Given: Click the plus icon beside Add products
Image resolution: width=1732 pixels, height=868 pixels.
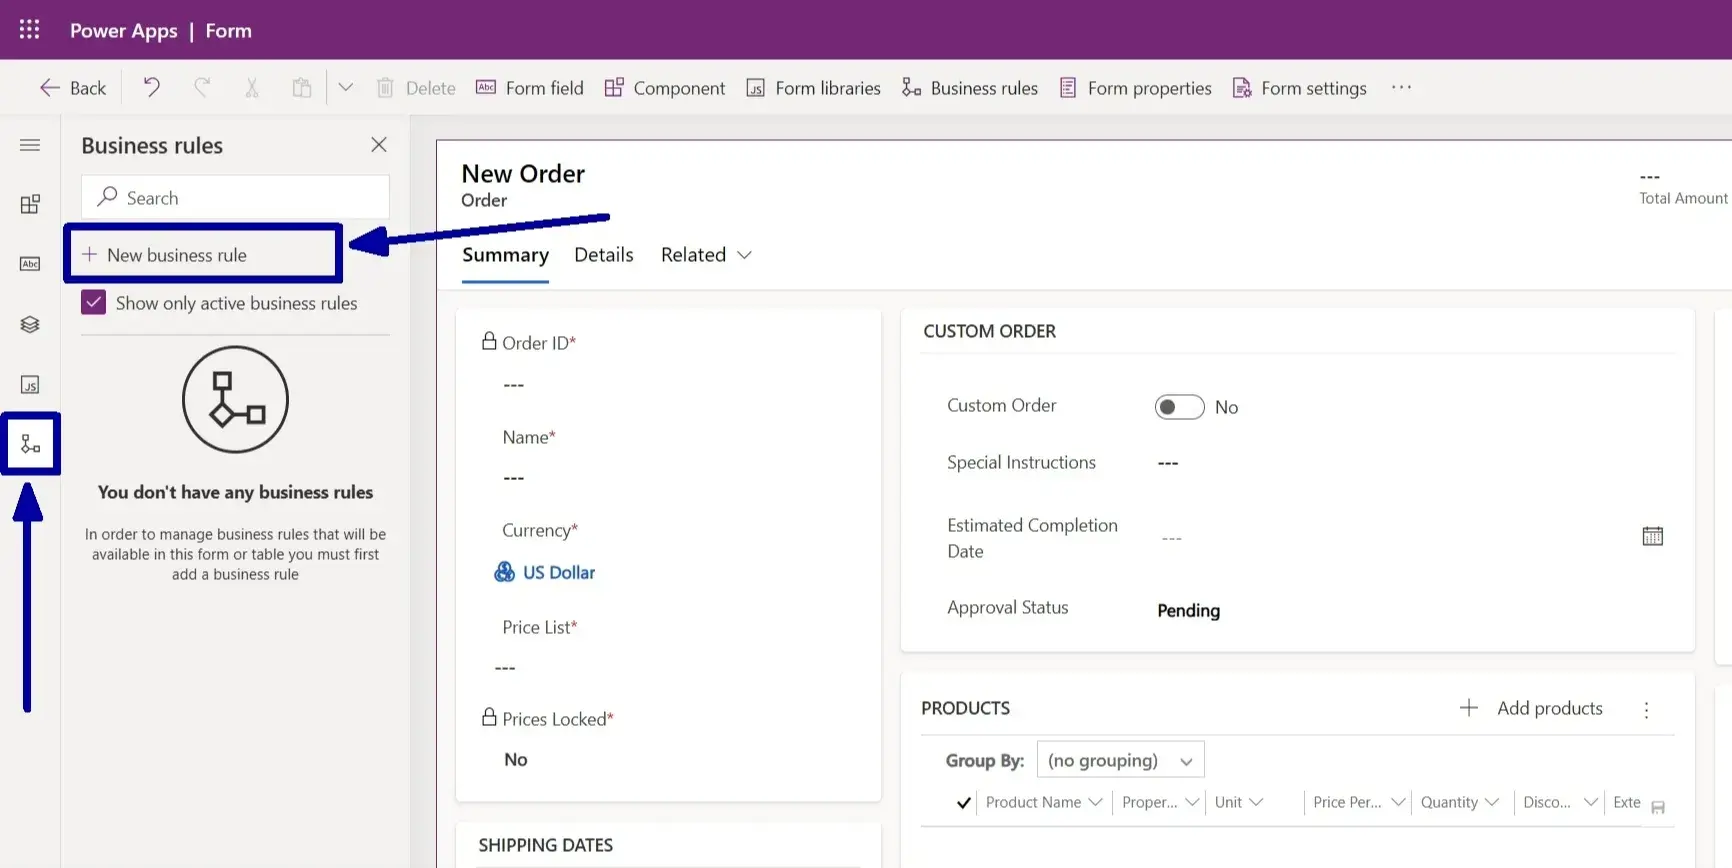Looking at the screenshot, I should tap(1468, 708).
